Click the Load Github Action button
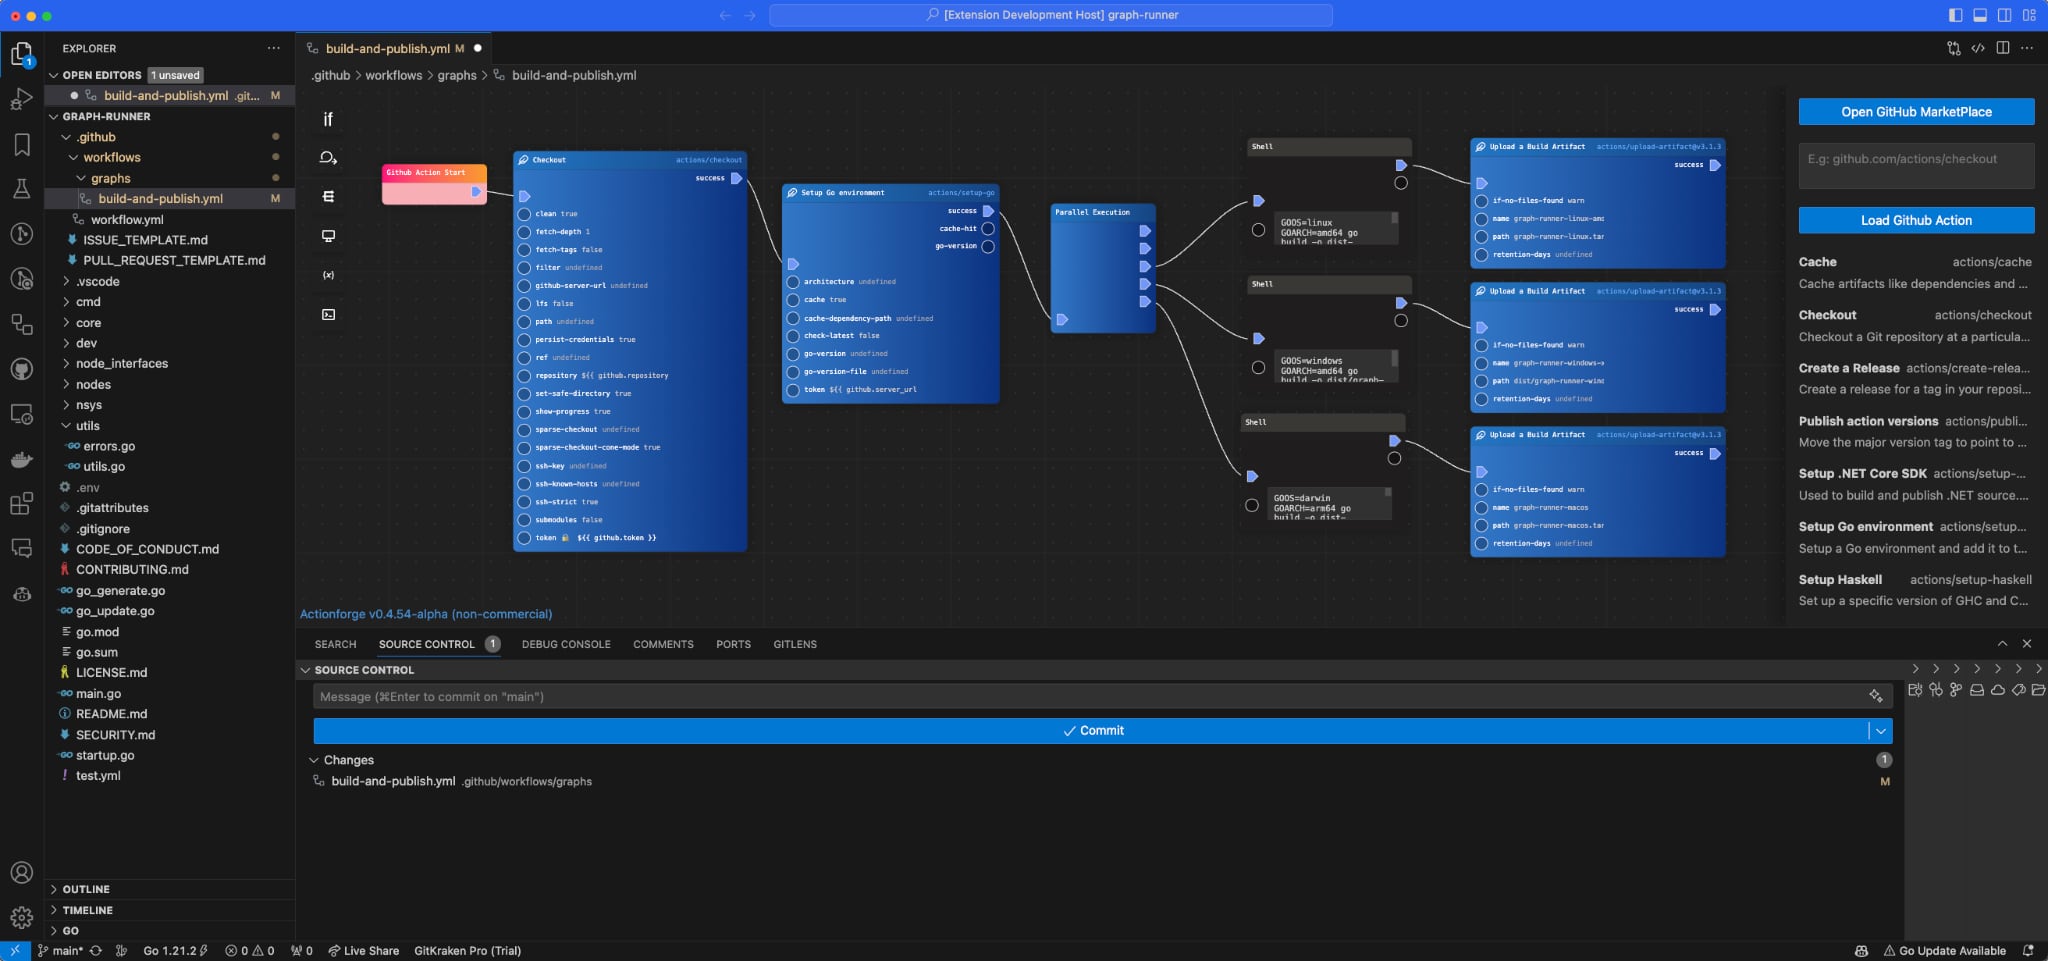Screen dimensions: 2048x961 (x=1914, y=220)
